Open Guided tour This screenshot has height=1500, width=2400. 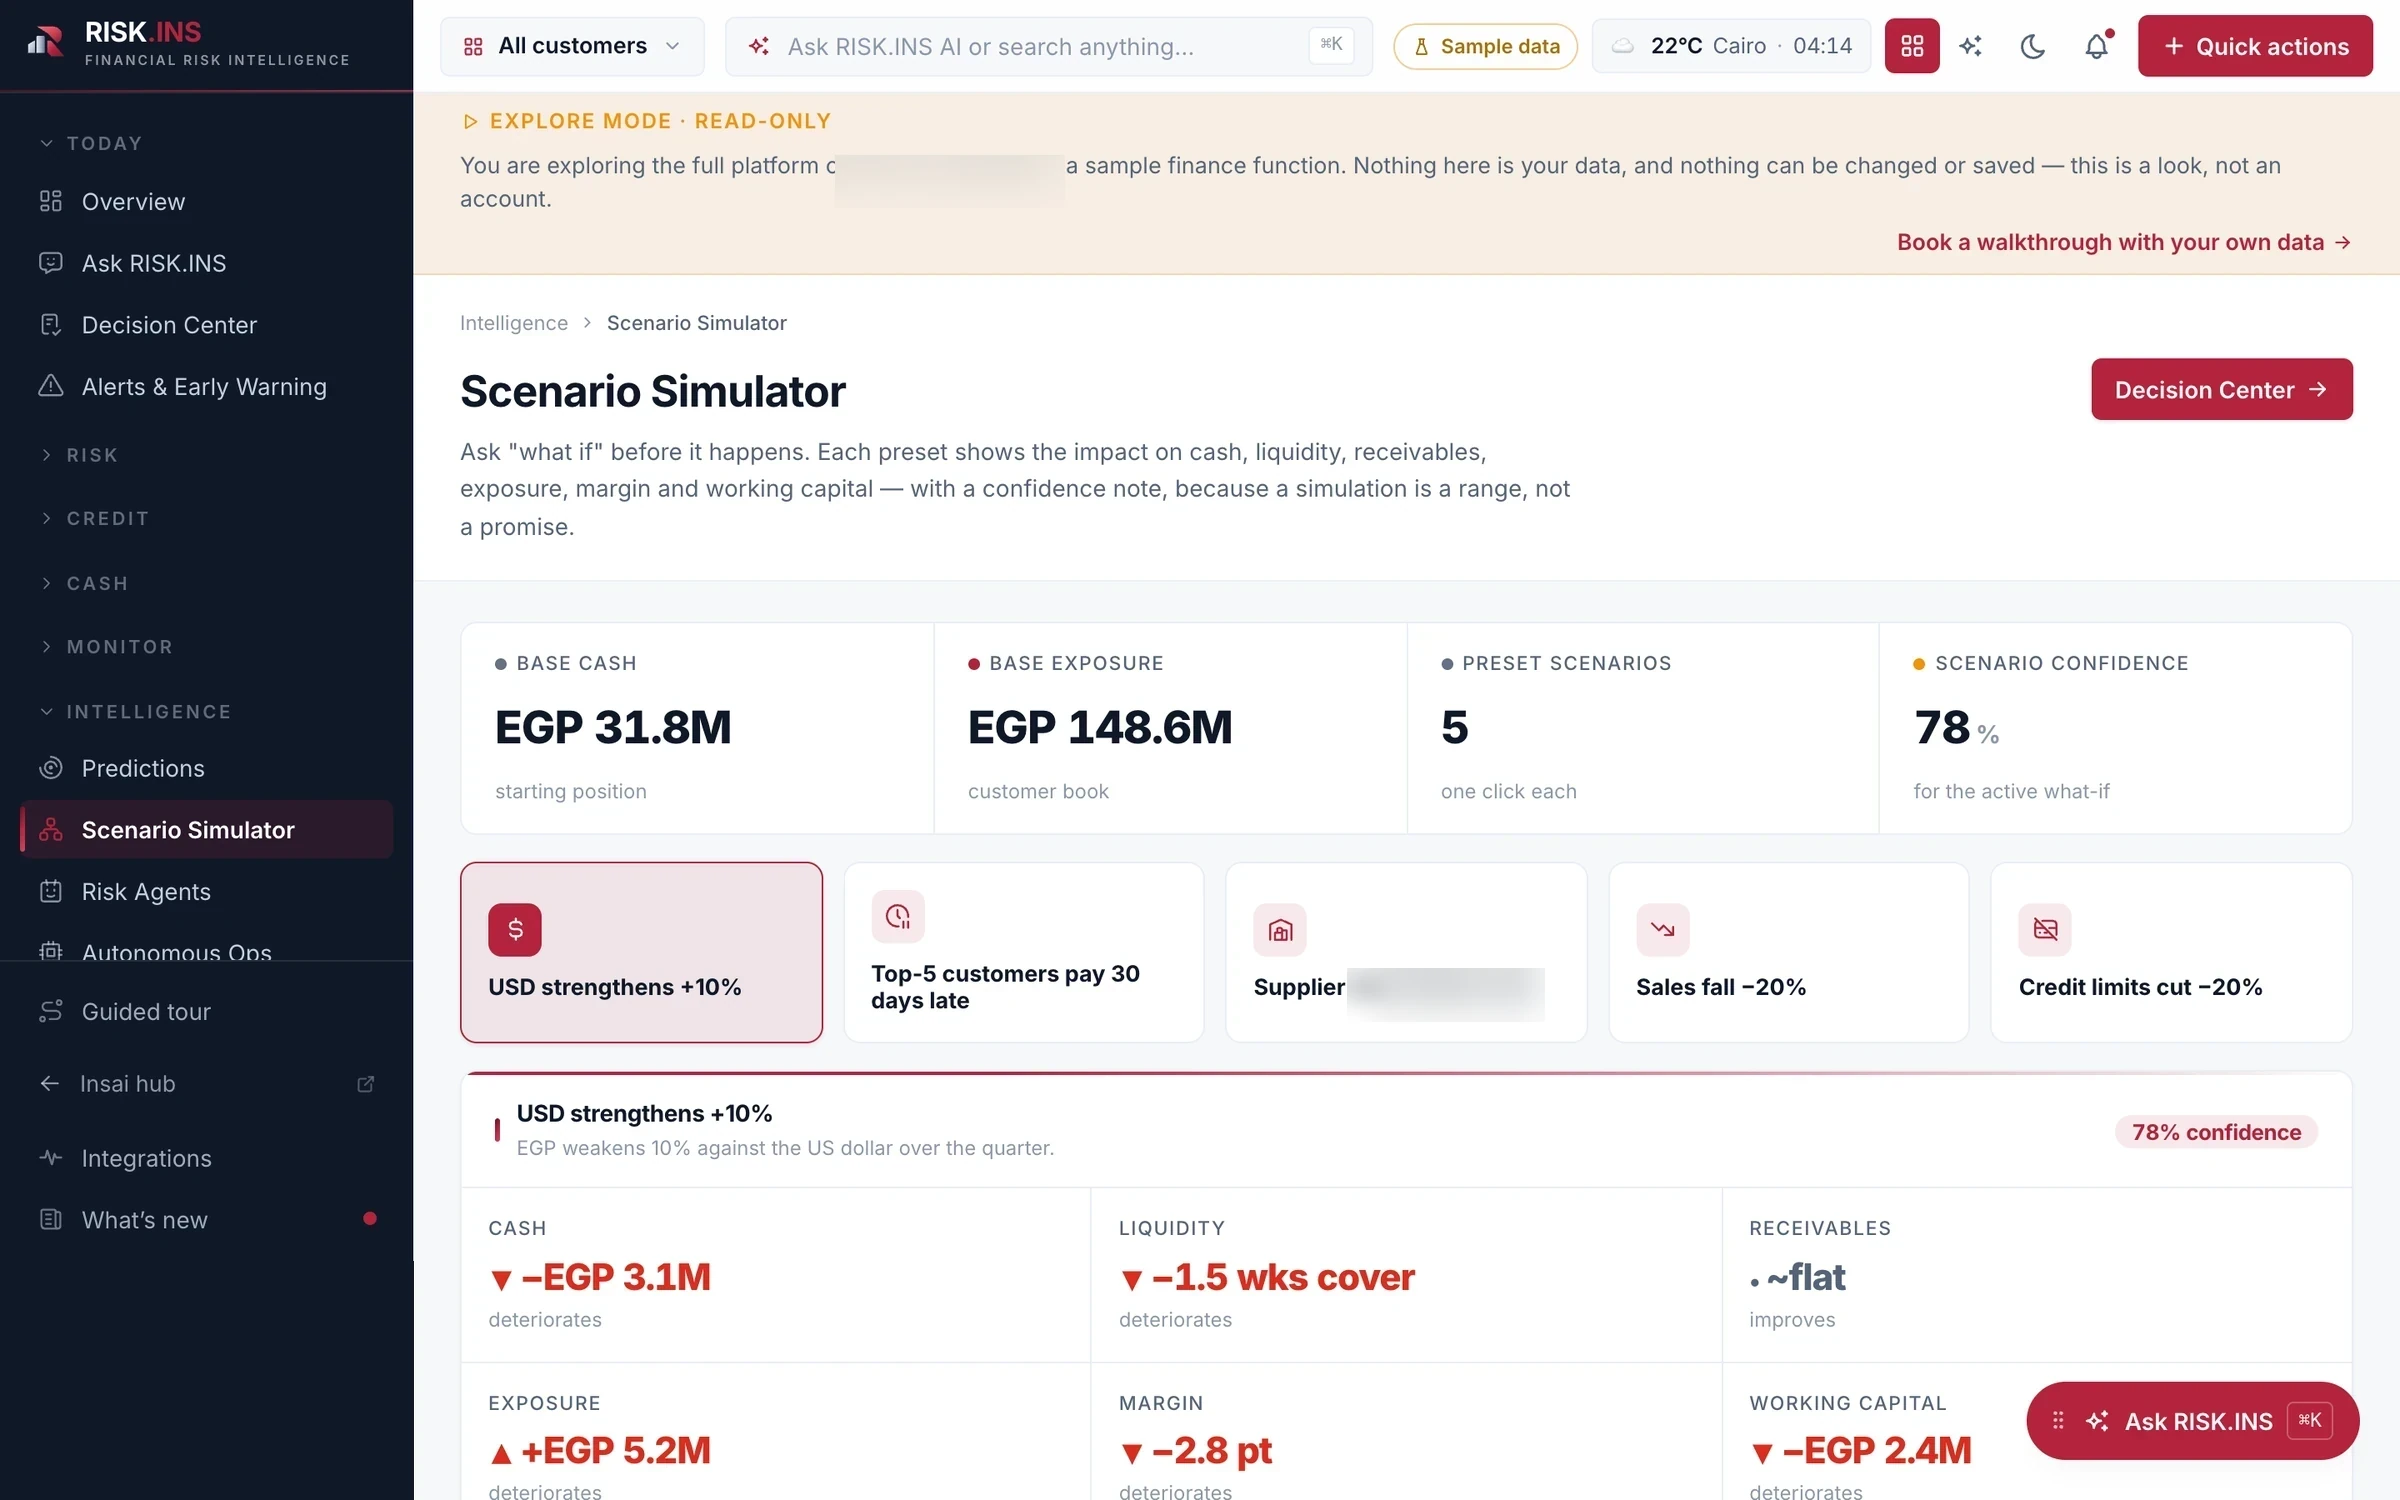tap(206, 1012)
